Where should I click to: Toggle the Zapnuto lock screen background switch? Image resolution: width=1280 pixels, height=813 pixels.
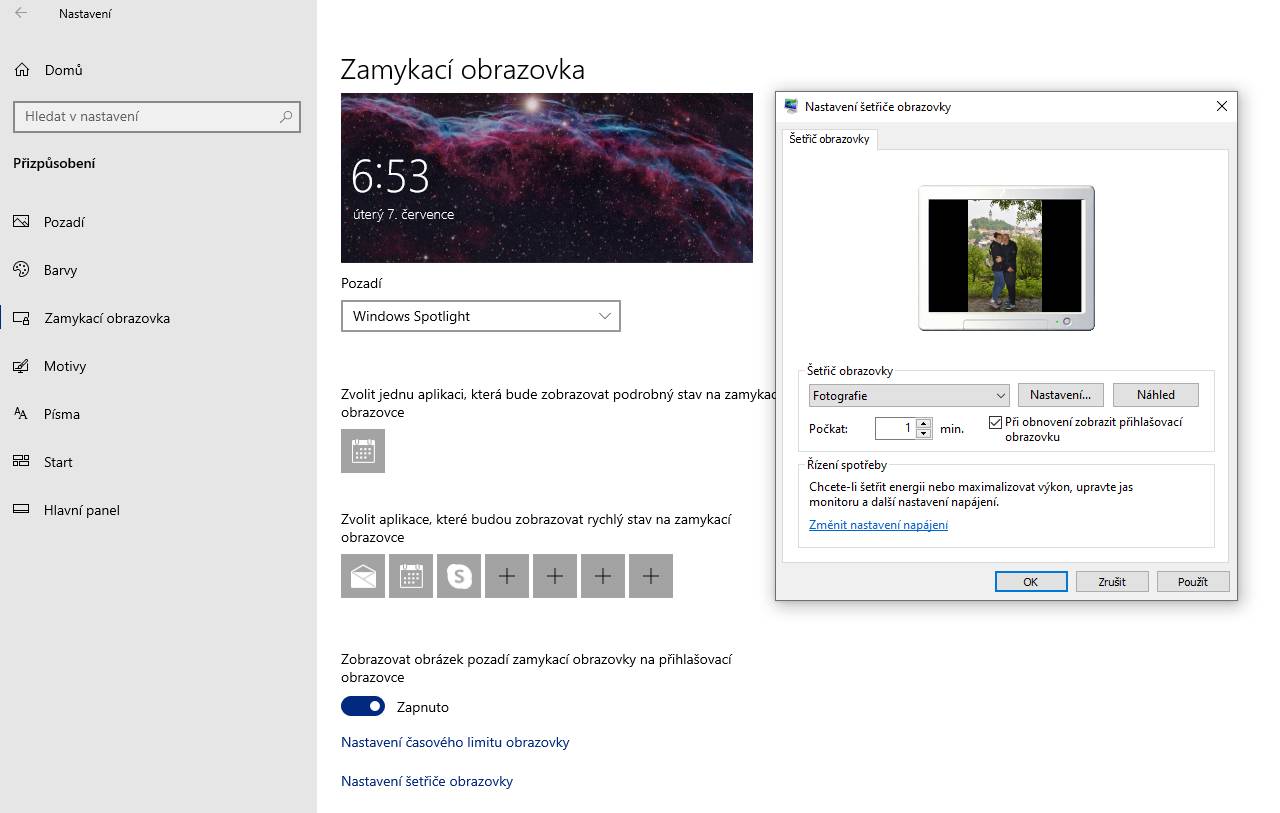pyautogui.click(x=363, y=706)
